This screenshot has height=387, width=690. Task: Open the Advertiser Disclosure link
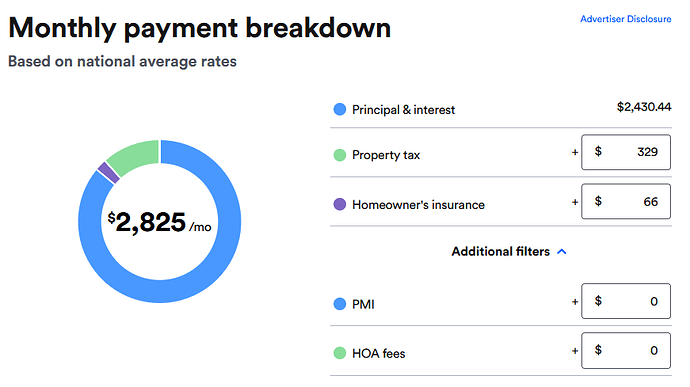tap(625, 19)
